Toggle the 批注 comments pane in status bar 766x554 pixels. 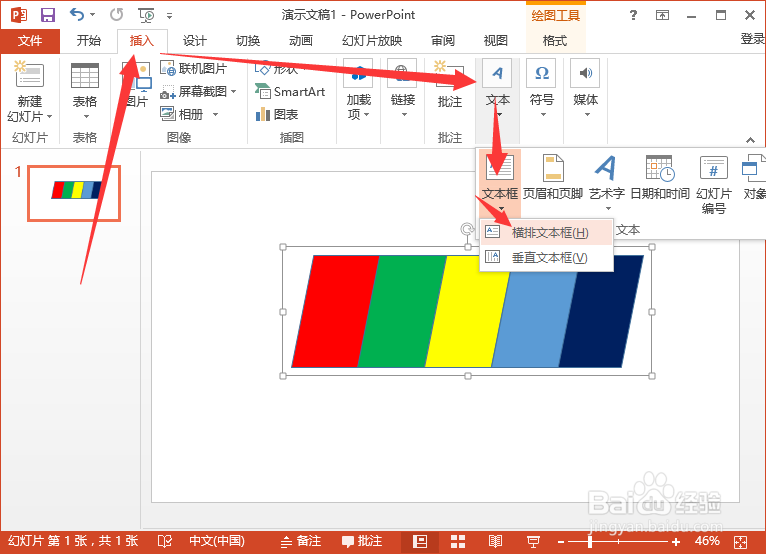[362, 541]
